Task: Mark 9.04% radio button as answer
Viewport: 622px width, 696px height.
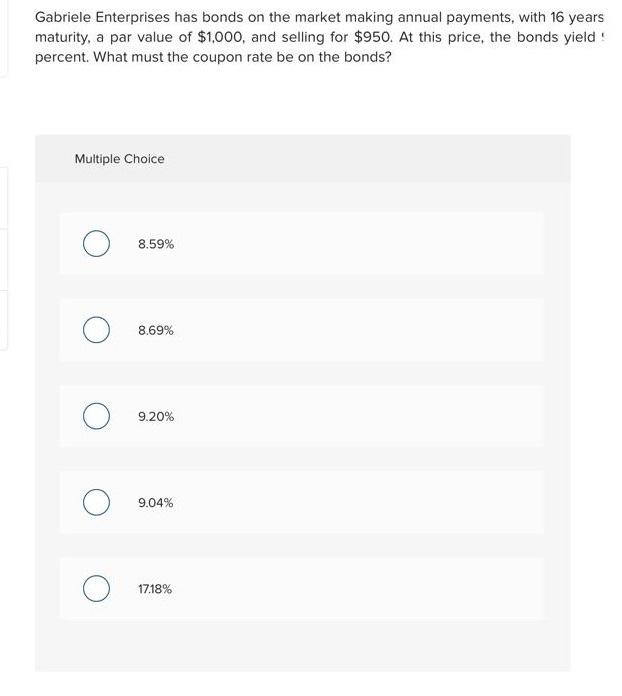Action: click(x=96, y=502)
